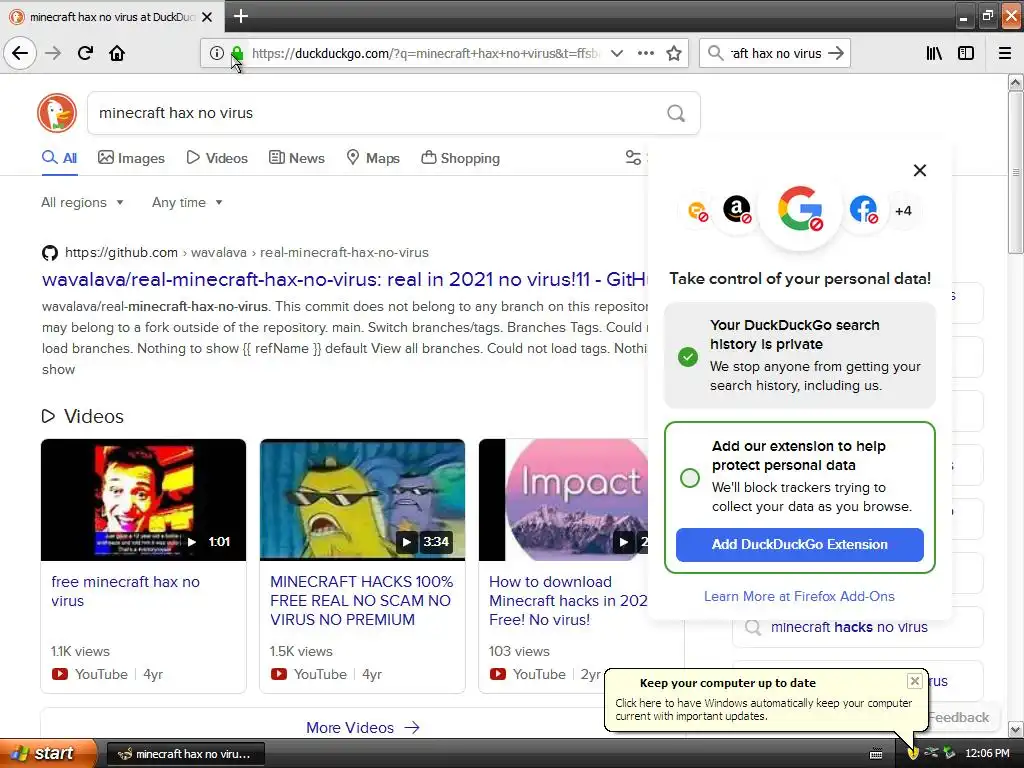
Task: Click the page scrollbar down arrow
Action: point(1016,728)
